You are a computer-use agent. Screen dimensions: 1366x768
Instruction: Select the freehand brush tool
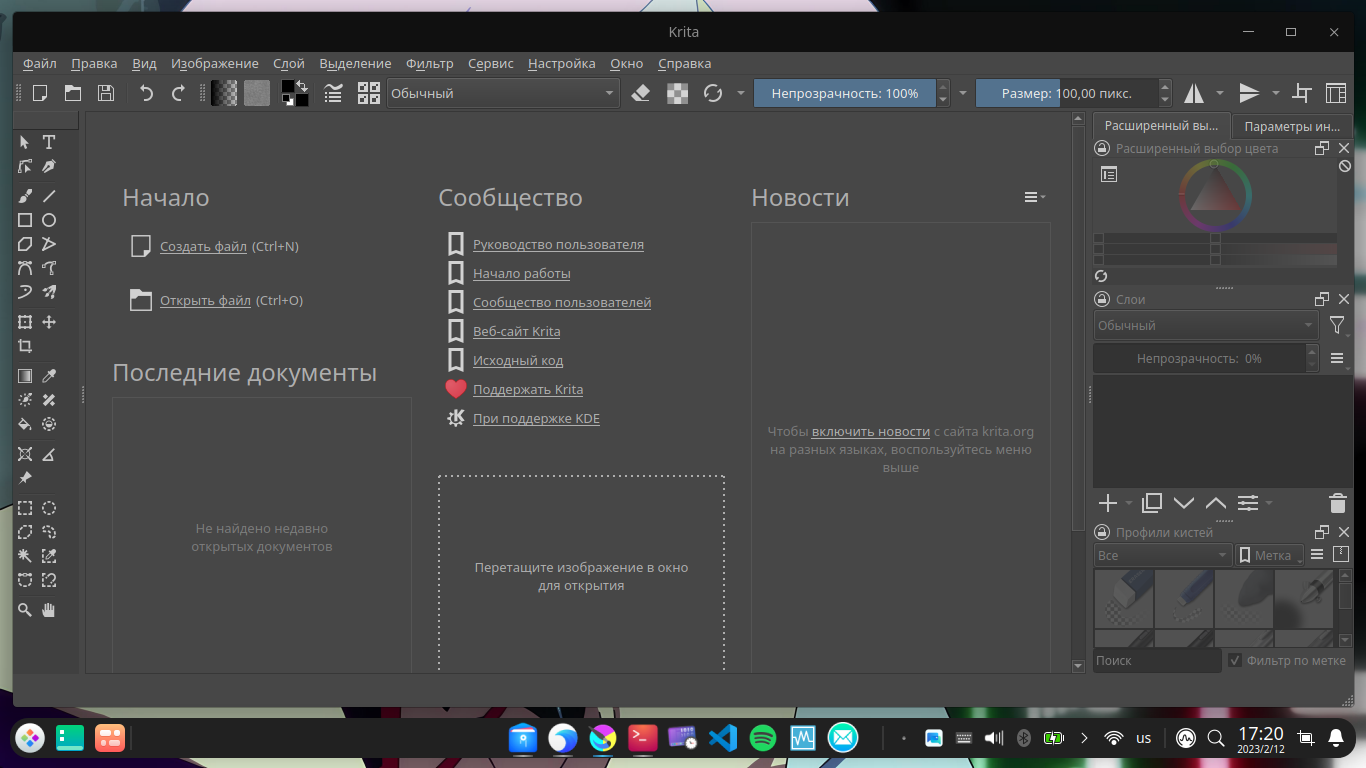25,196
